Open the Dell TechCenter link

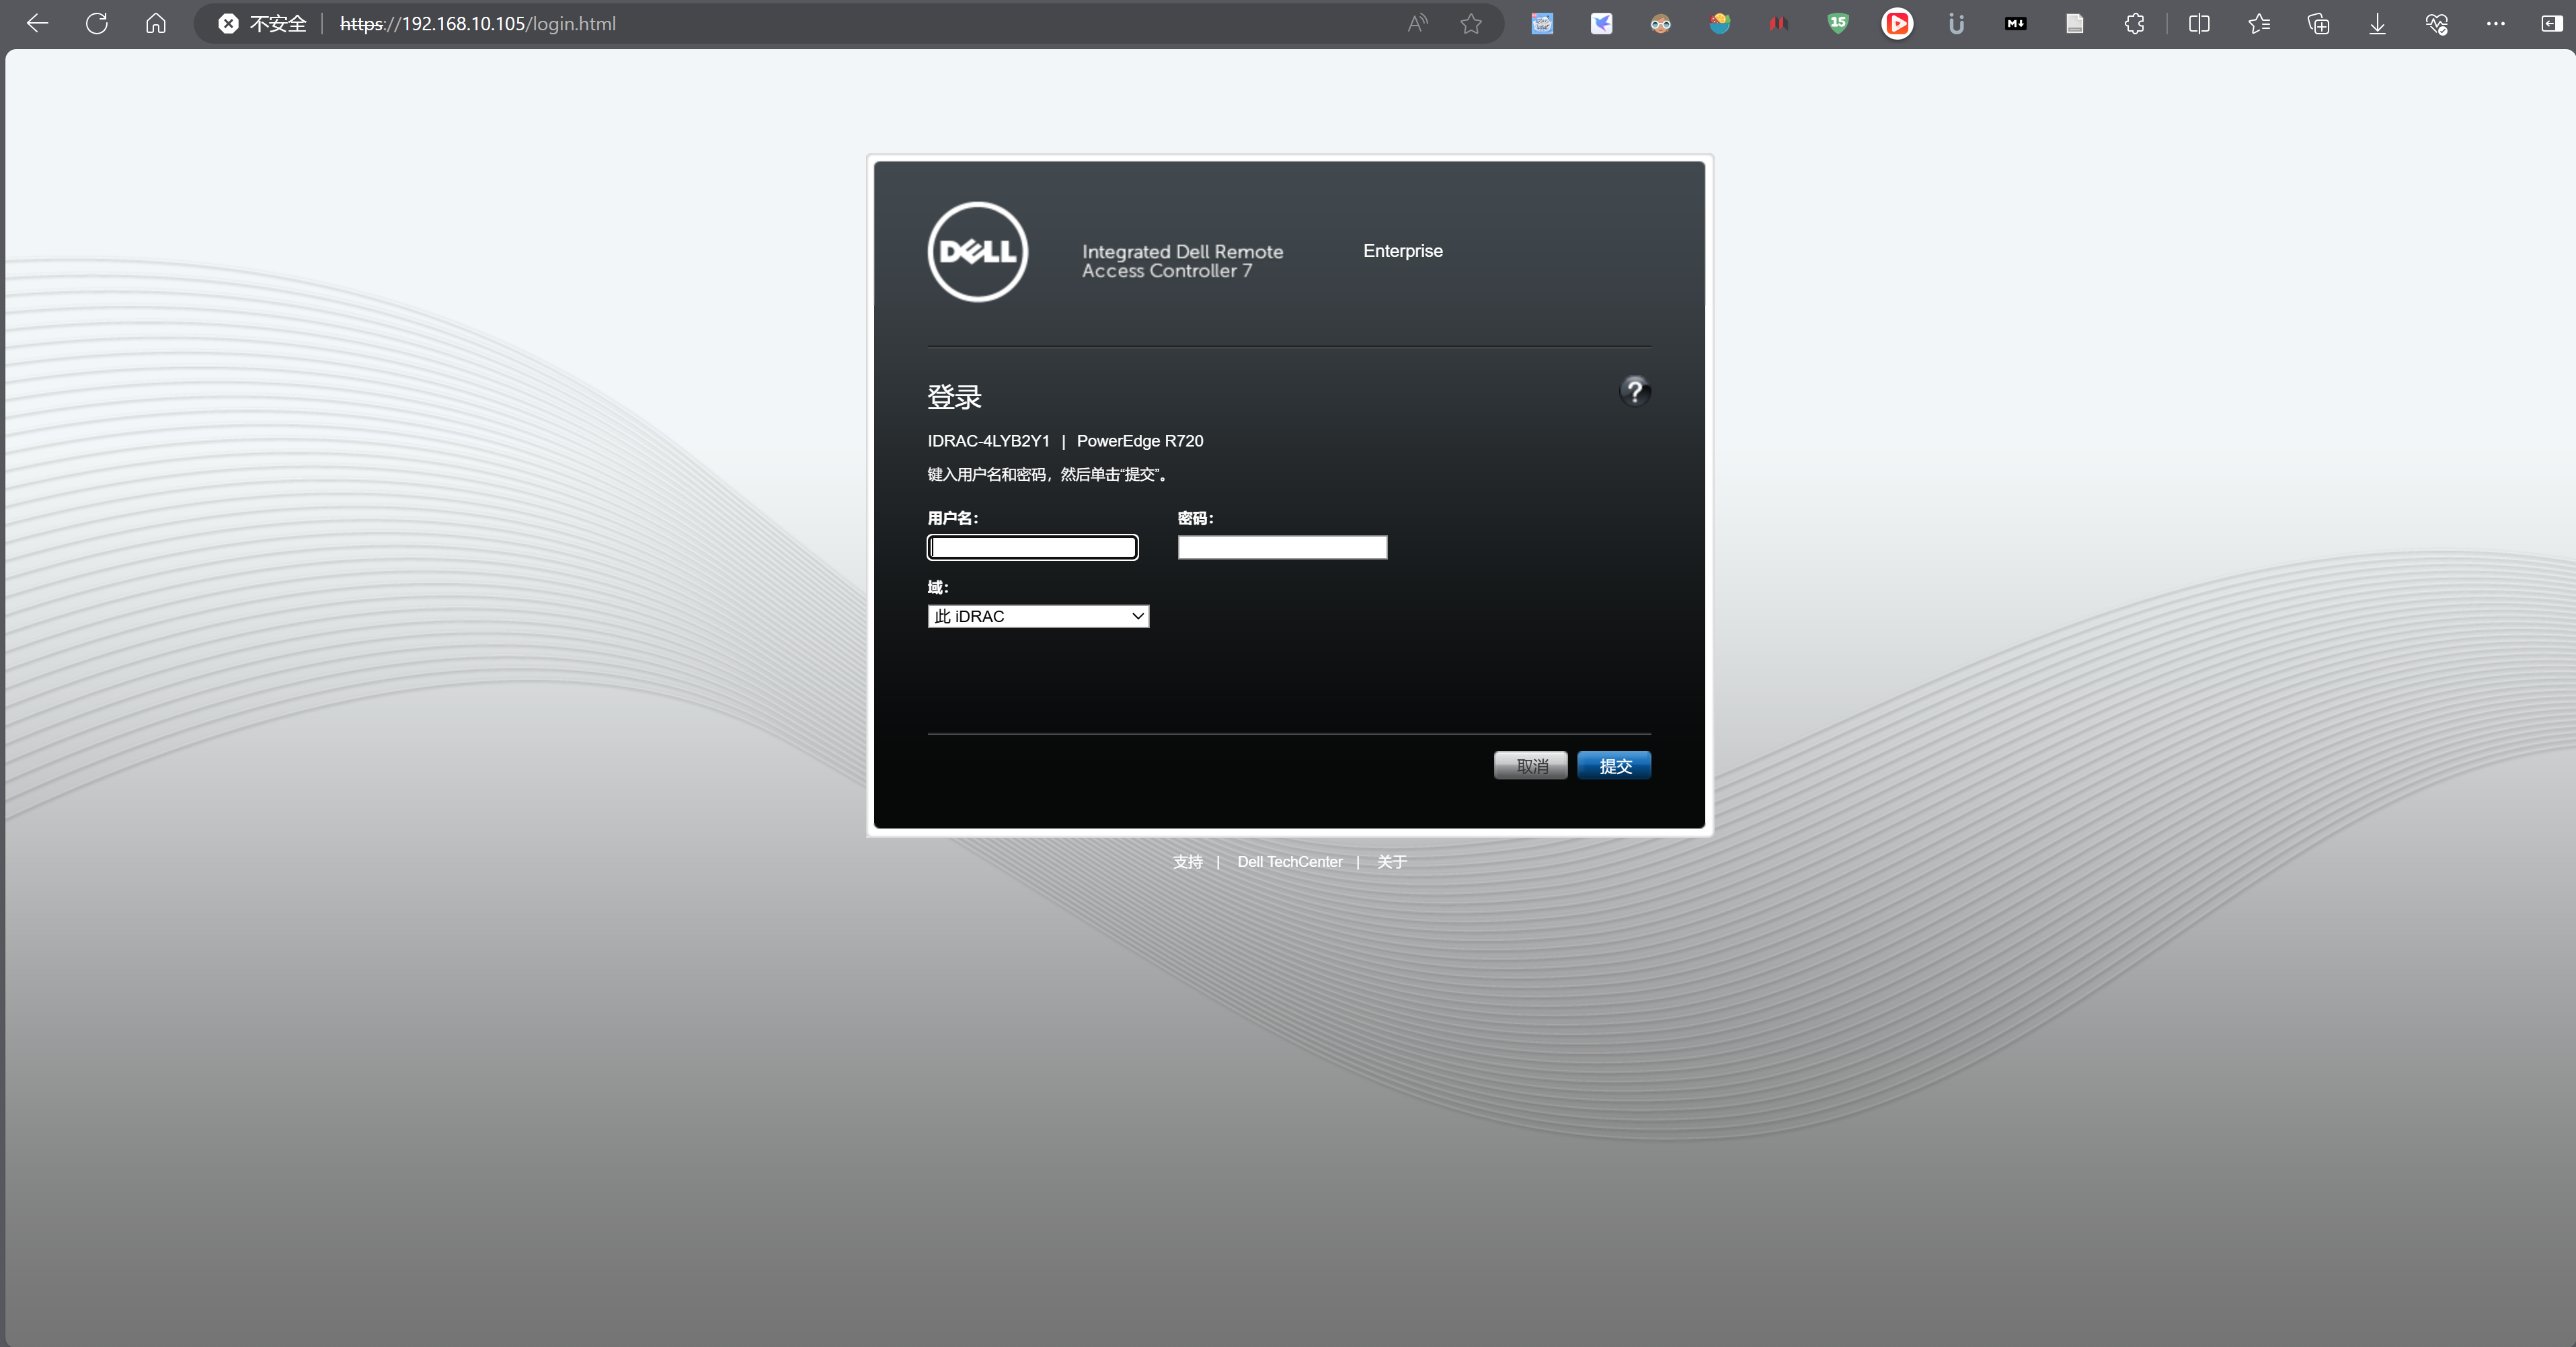click(1289, 862)
